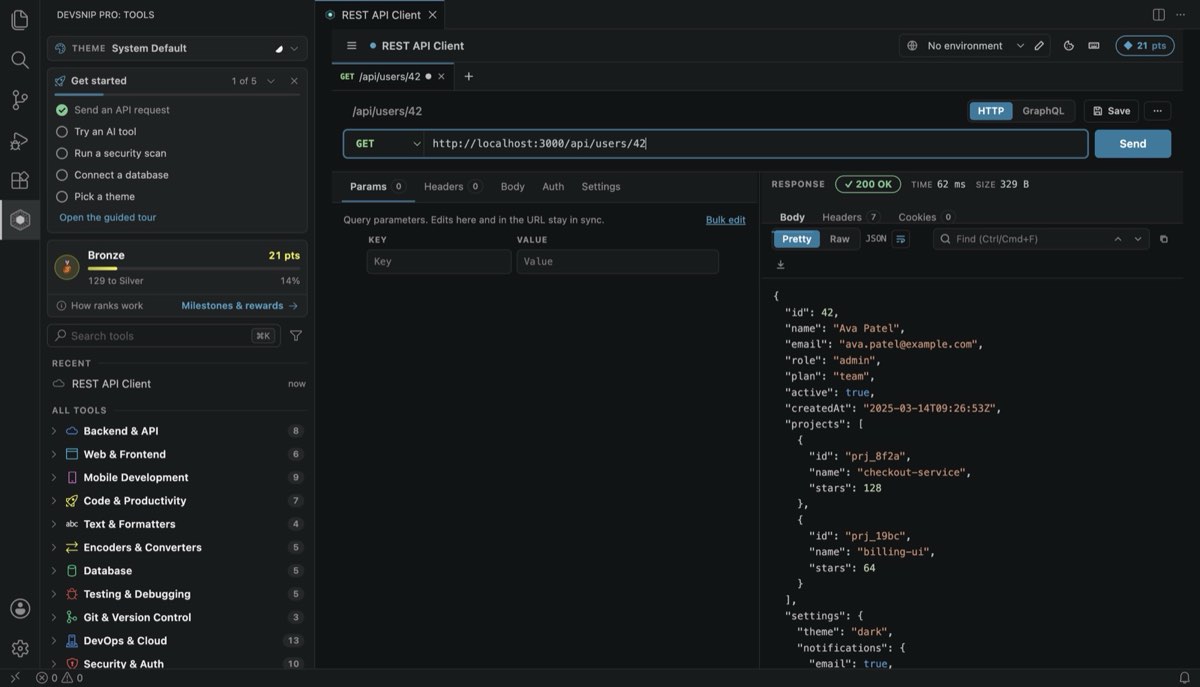This screenshot has height=687, width=1200.
Task: Click the notifications bell in the status bar
Action: pyautogui.click(x=1184, y=678)
